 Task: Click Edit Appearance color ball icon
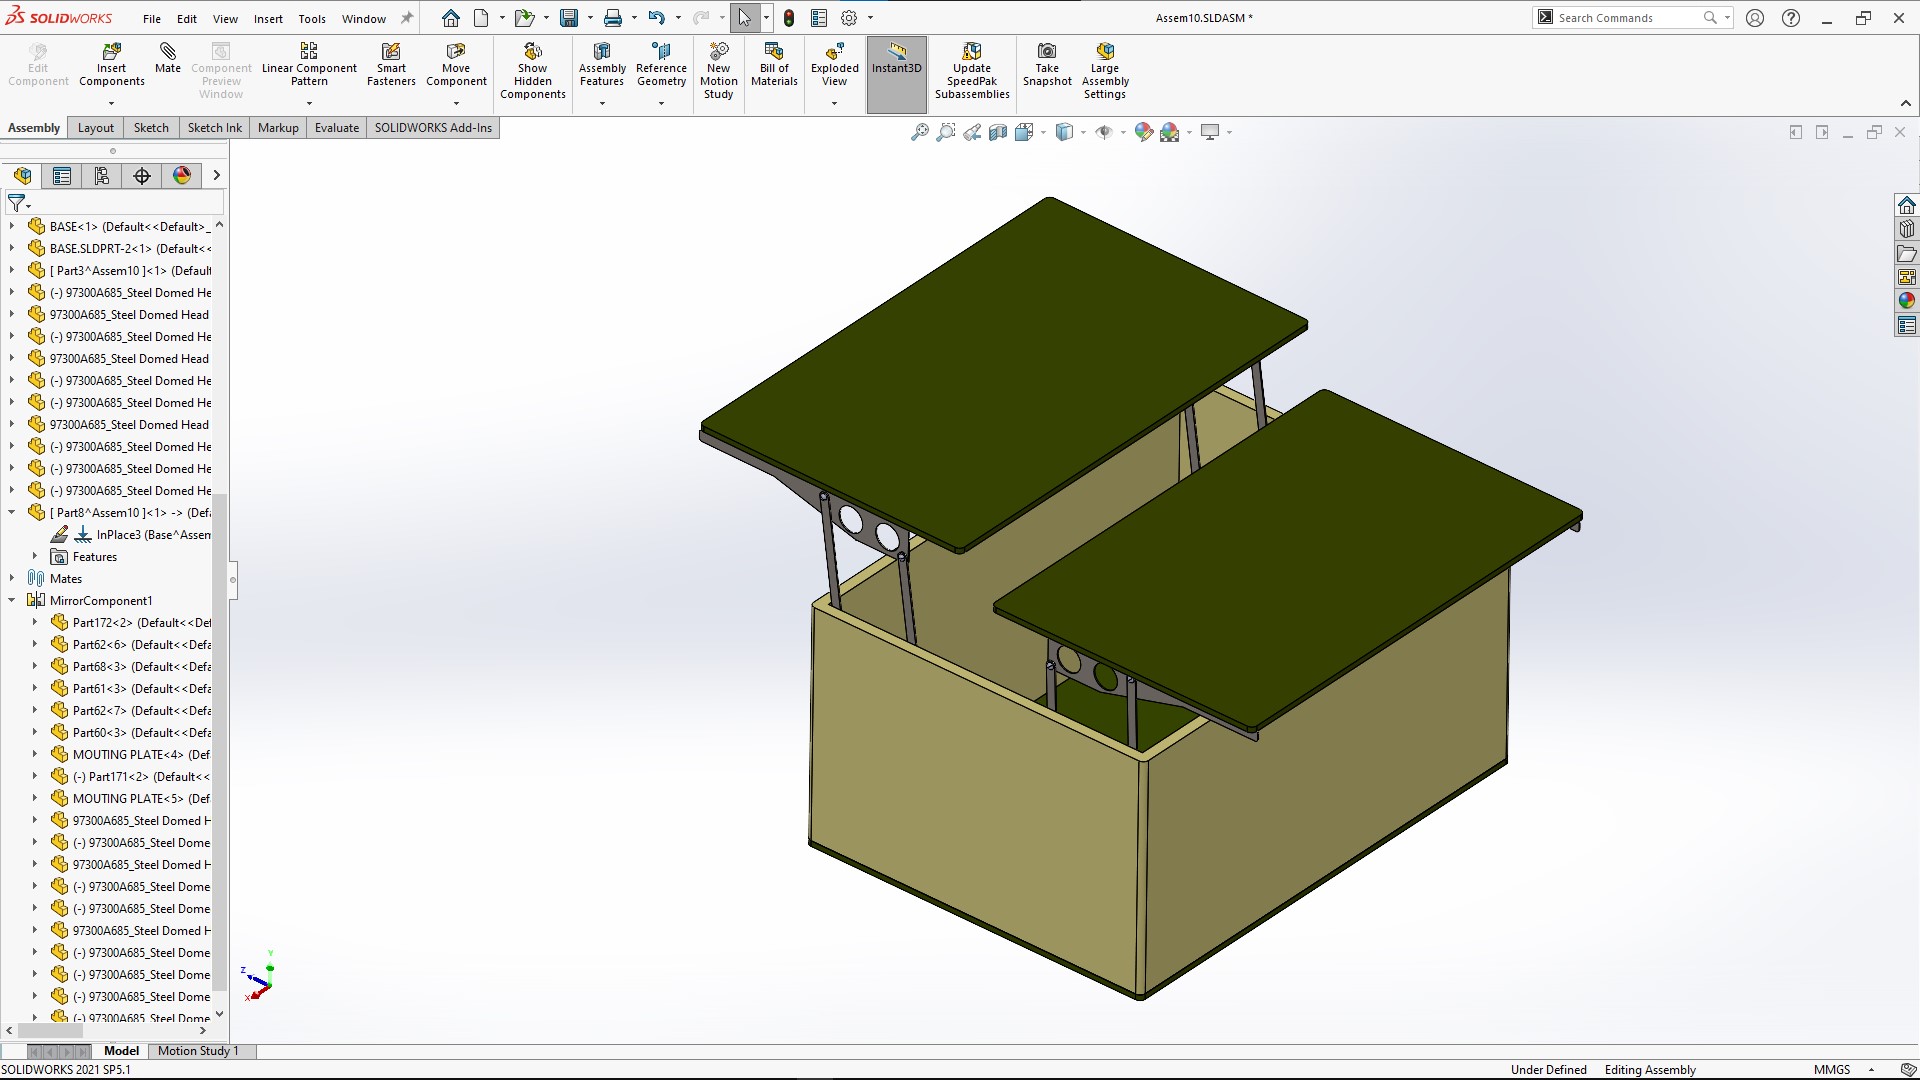click(1144, 132)
